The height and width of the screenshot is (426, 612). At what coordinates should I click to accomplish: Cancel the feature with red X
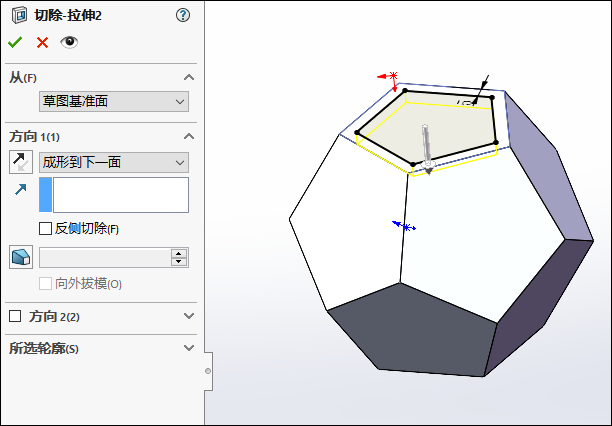[42, 42]
